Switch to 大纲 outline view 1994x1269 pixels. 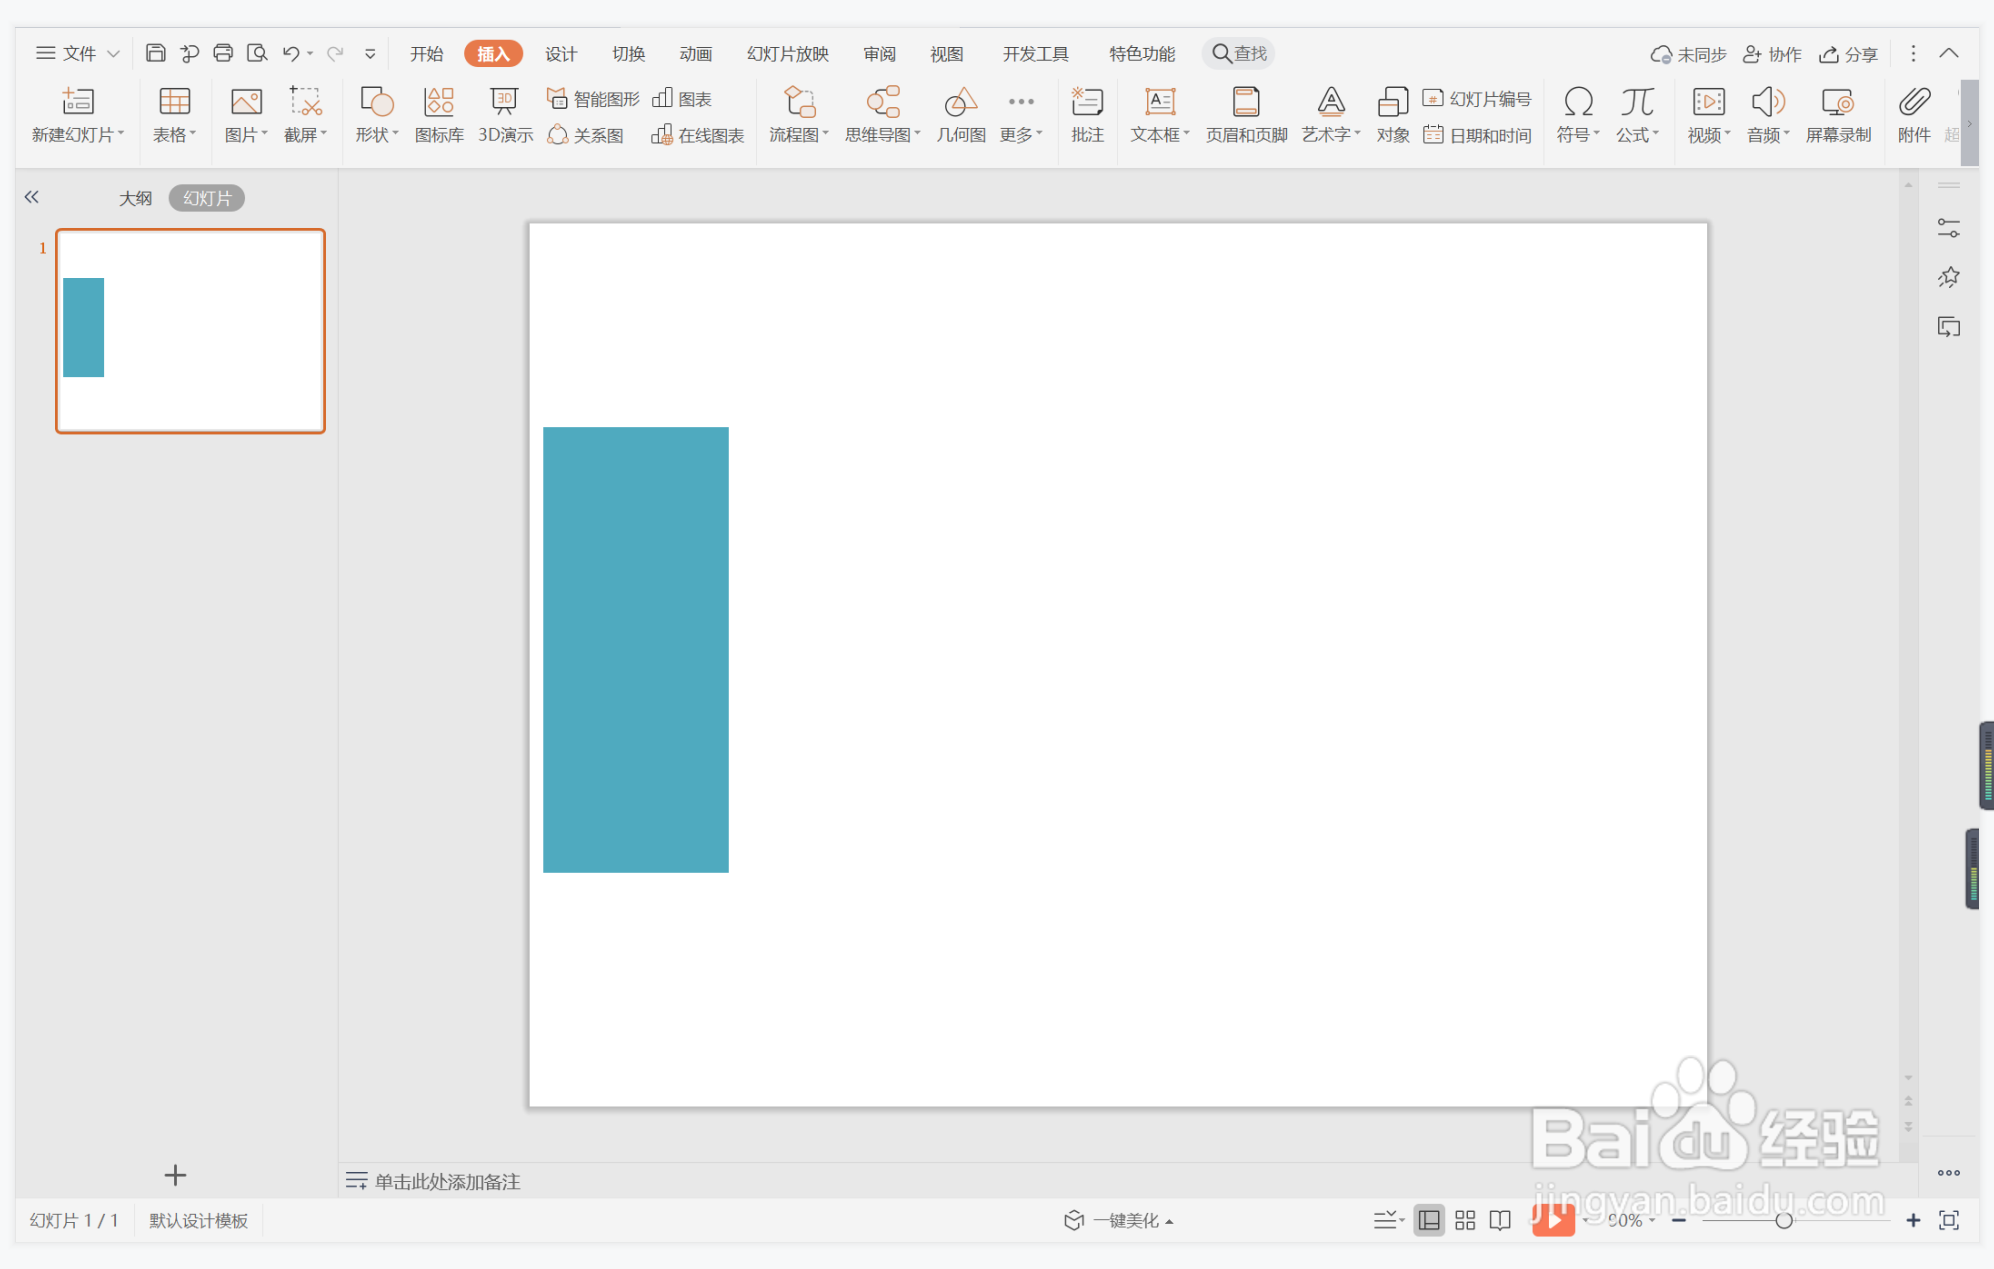tap(135, 198)
